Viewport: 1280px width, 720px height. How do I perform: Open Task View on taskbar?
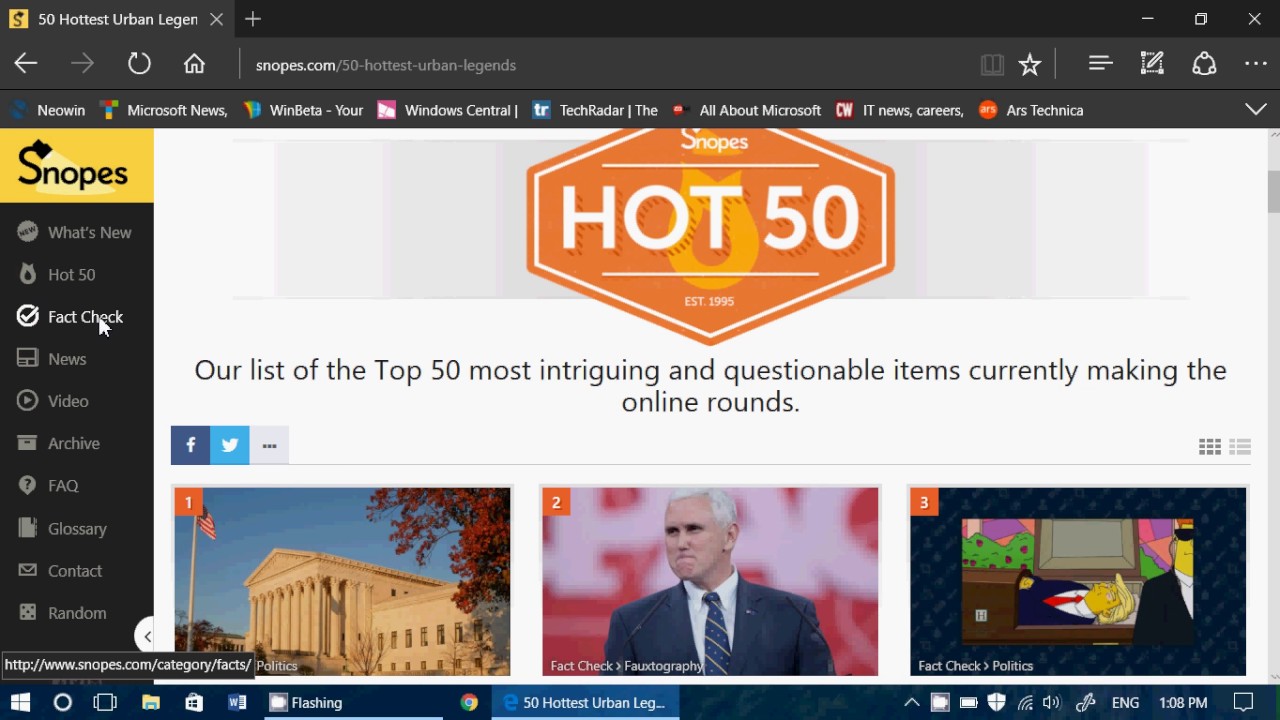(x=105, y=703)
